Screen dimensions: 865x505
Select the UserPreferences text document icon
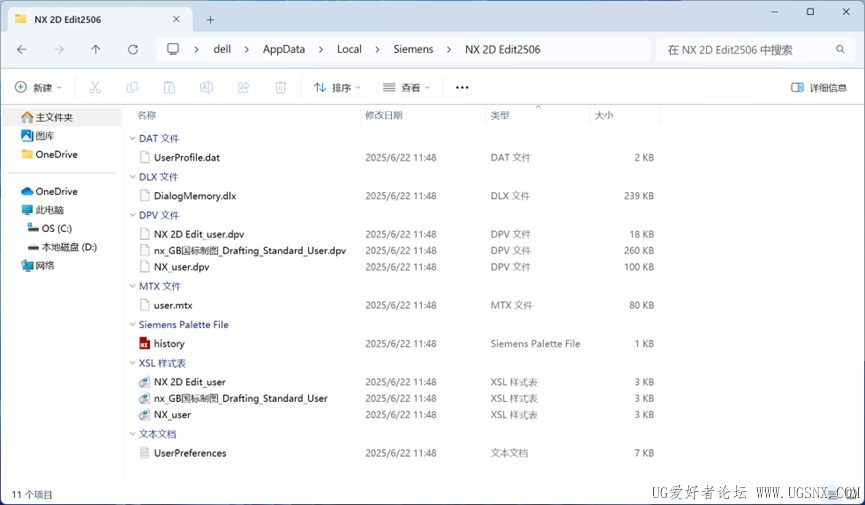click(x=145, y=453)
